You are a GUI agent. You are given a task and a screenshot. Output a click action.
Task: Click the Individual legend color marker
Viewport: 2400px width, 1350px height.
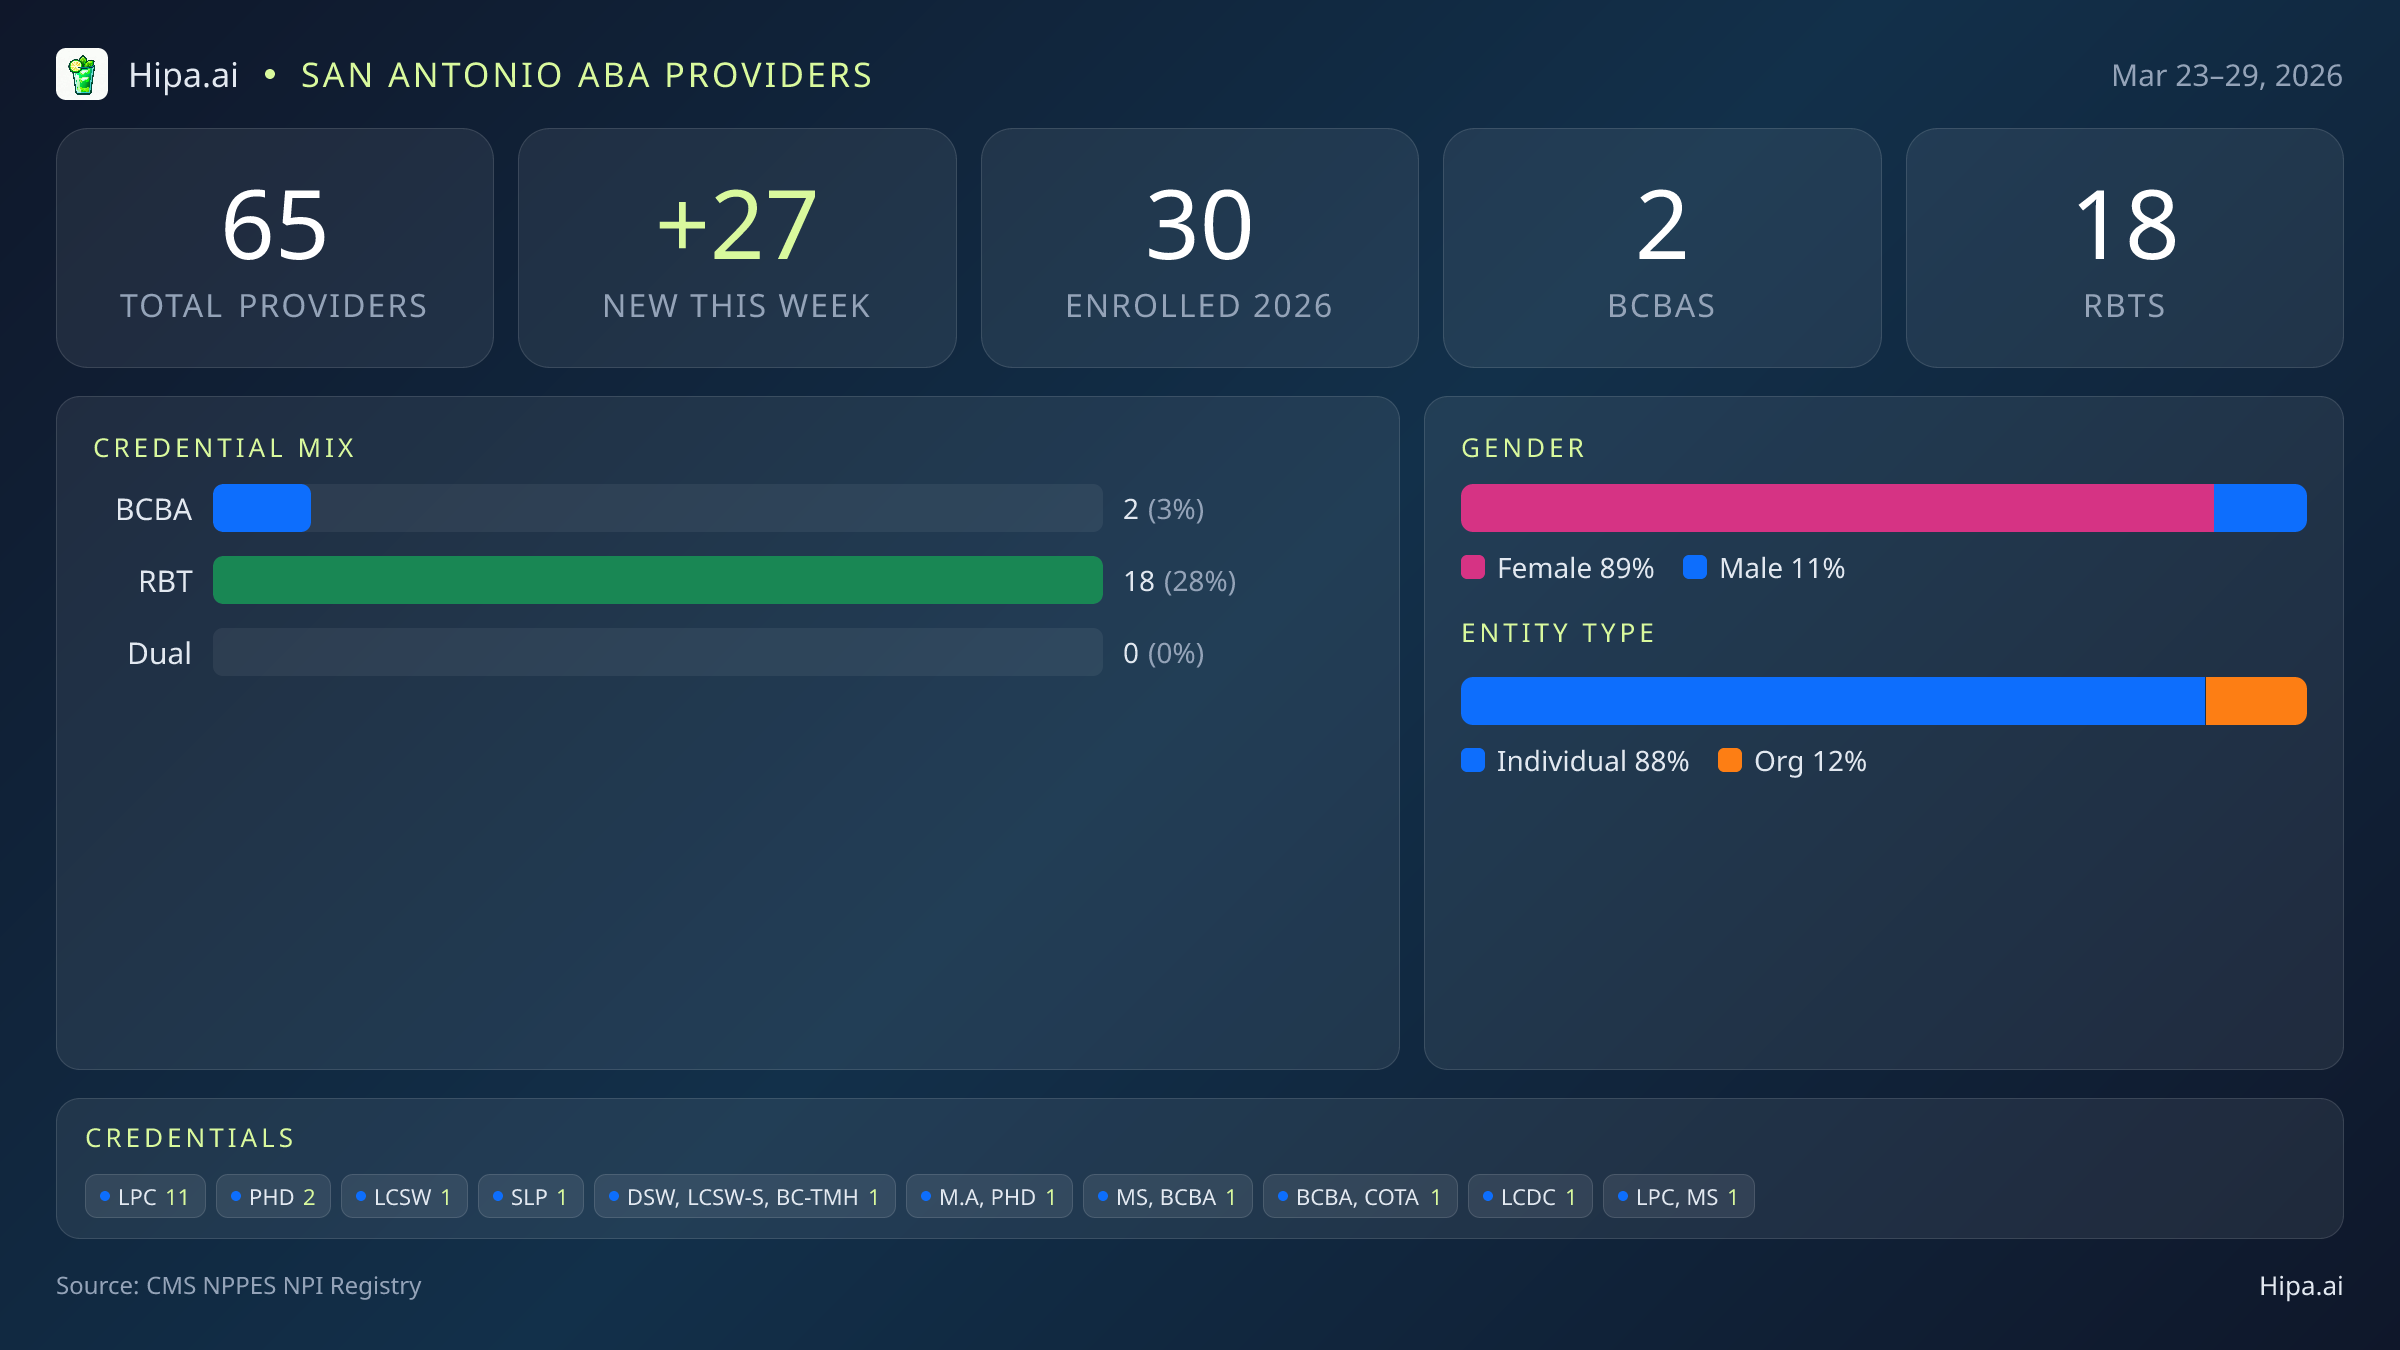tap(1473, 761)
